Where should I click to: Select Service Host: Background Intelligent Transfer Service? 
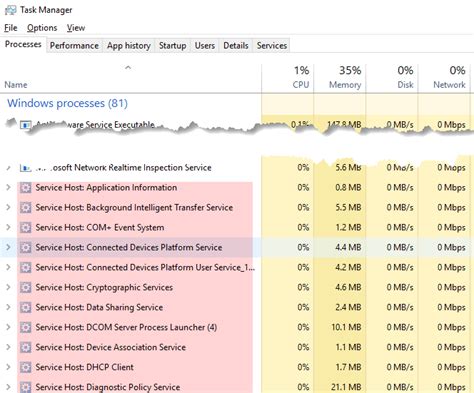coord(237,208)
